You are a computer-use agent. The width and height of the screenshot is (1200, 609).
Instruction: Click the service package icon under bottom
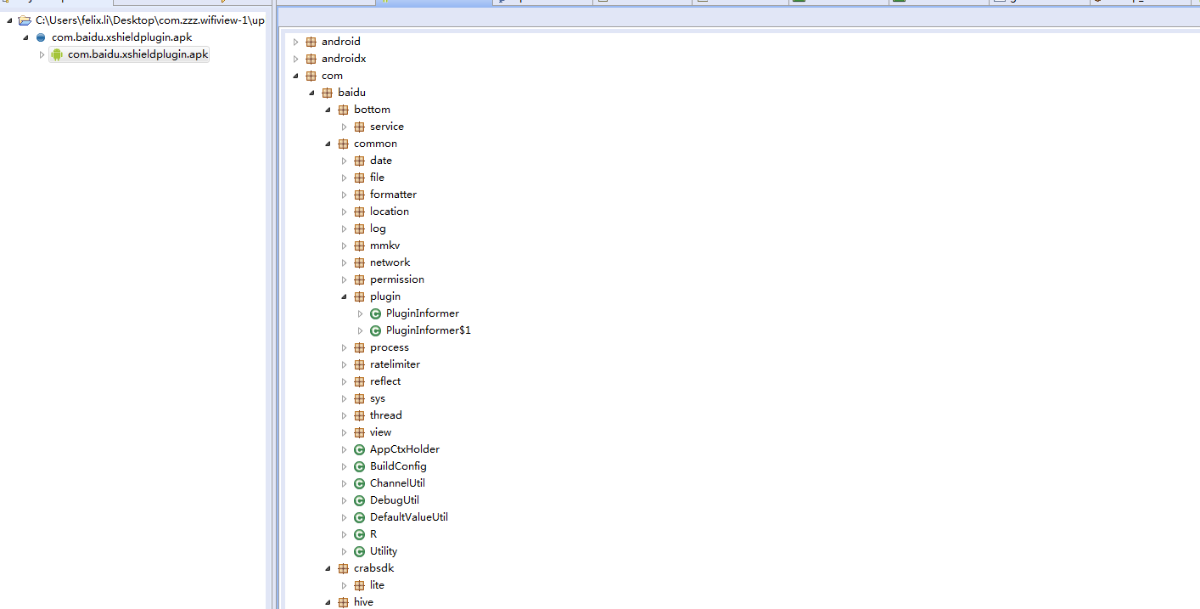click(x=359, y=127)
